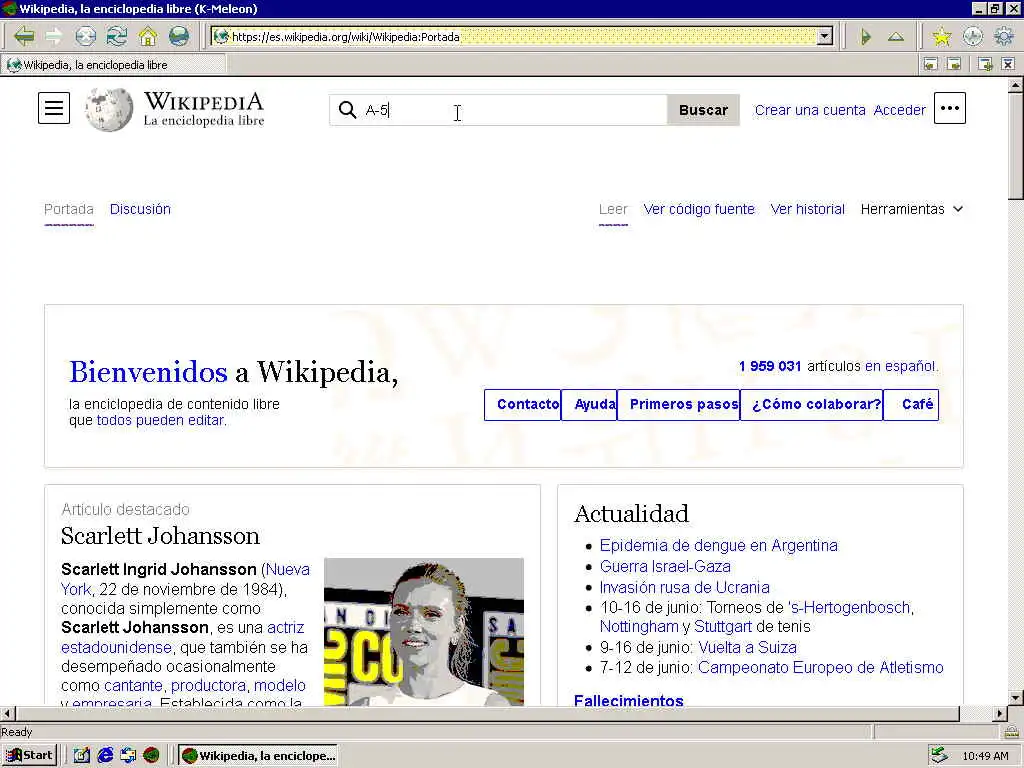The height and width of the screenshot is (768, 1024).
Task: Click the green Go arrow icon
Action: [865, 37]
